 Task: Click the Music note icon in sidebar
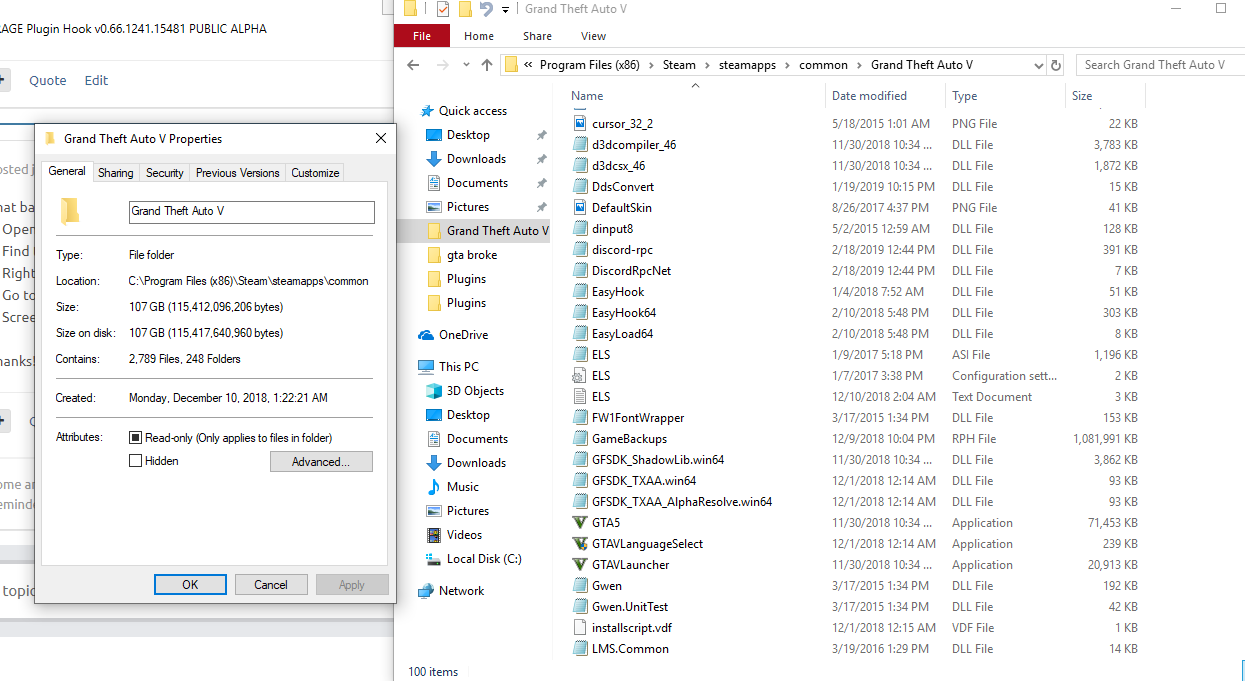coord(434,487)
